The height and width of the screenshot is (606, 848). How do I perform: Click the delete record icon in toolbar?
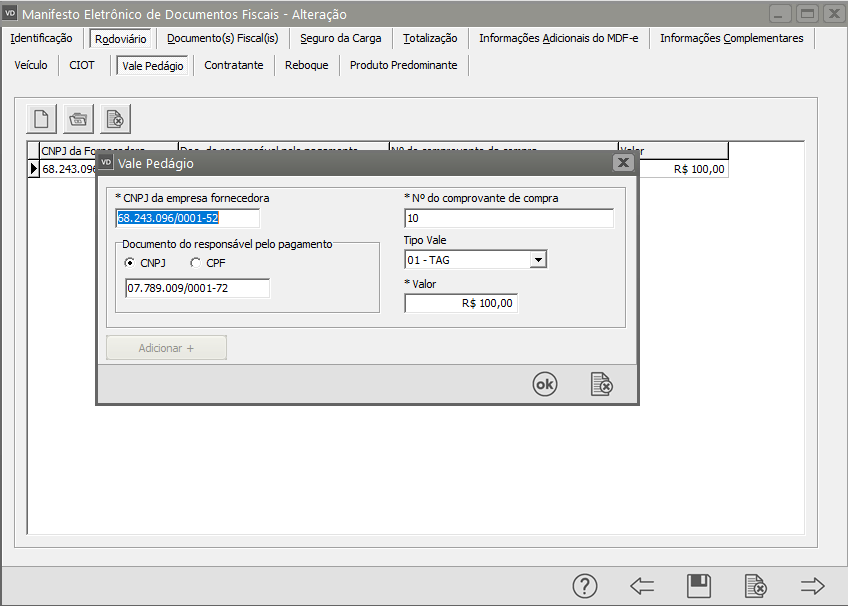(115, 119)
